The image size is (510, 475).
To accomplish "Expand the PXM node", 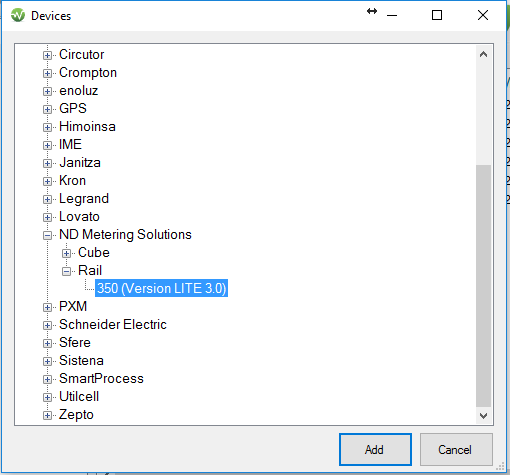I will tap(47, 307).
